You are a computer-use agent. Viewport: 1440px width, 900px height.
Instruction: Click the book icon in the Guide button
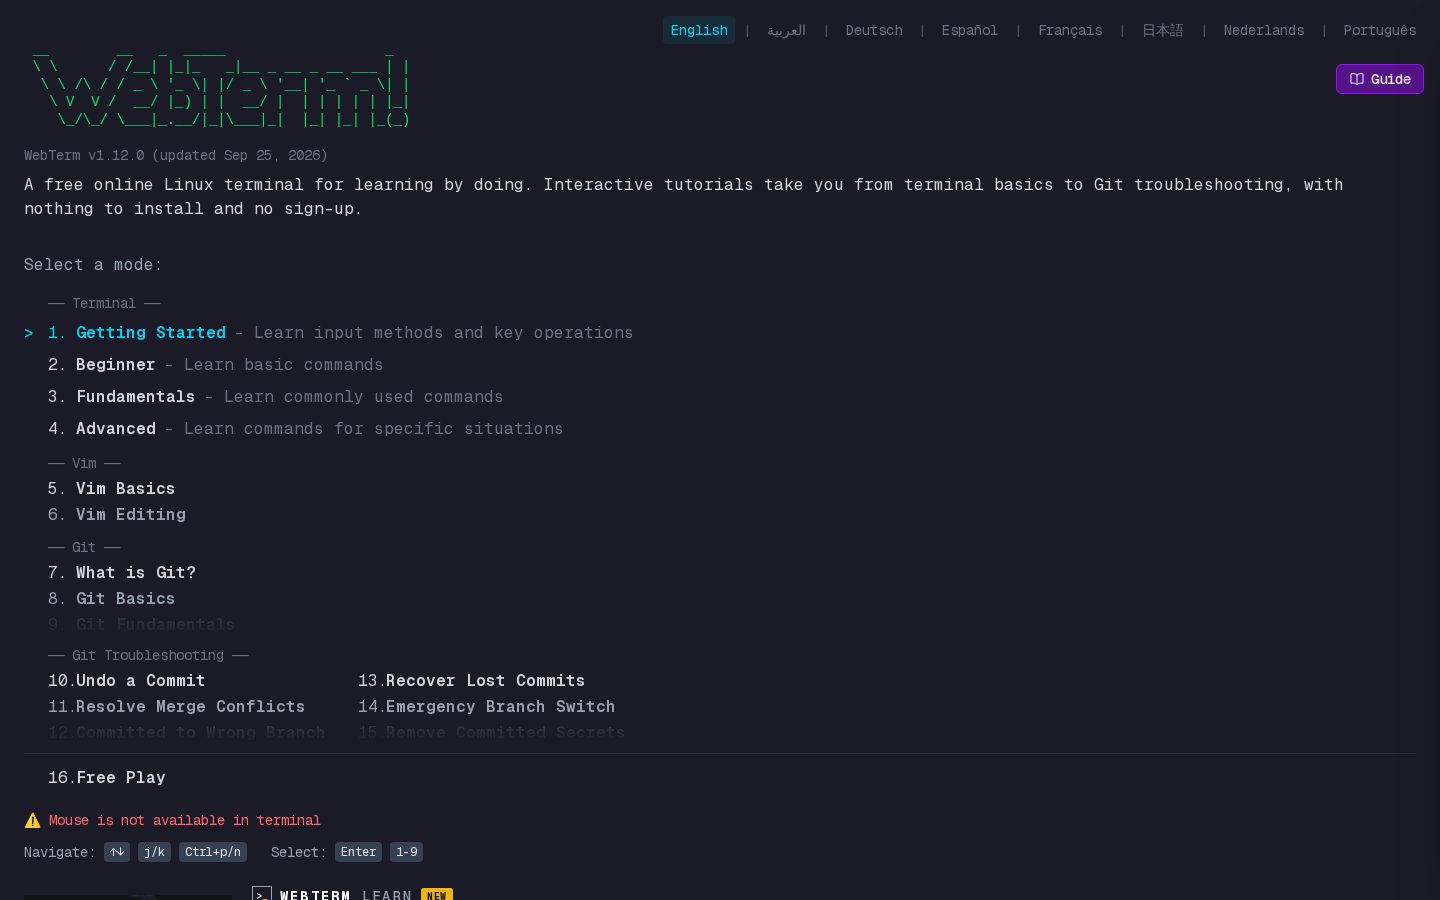pos(1357,79)
